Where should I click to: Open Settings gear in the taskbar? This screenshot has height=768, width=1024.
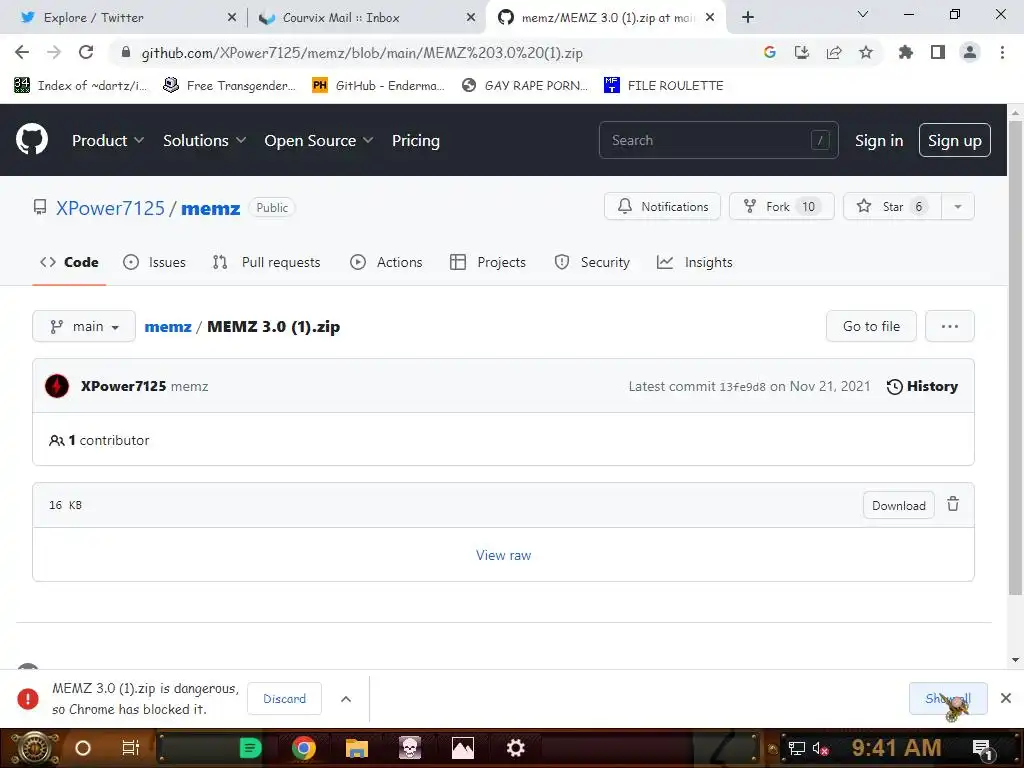(515, 748)
